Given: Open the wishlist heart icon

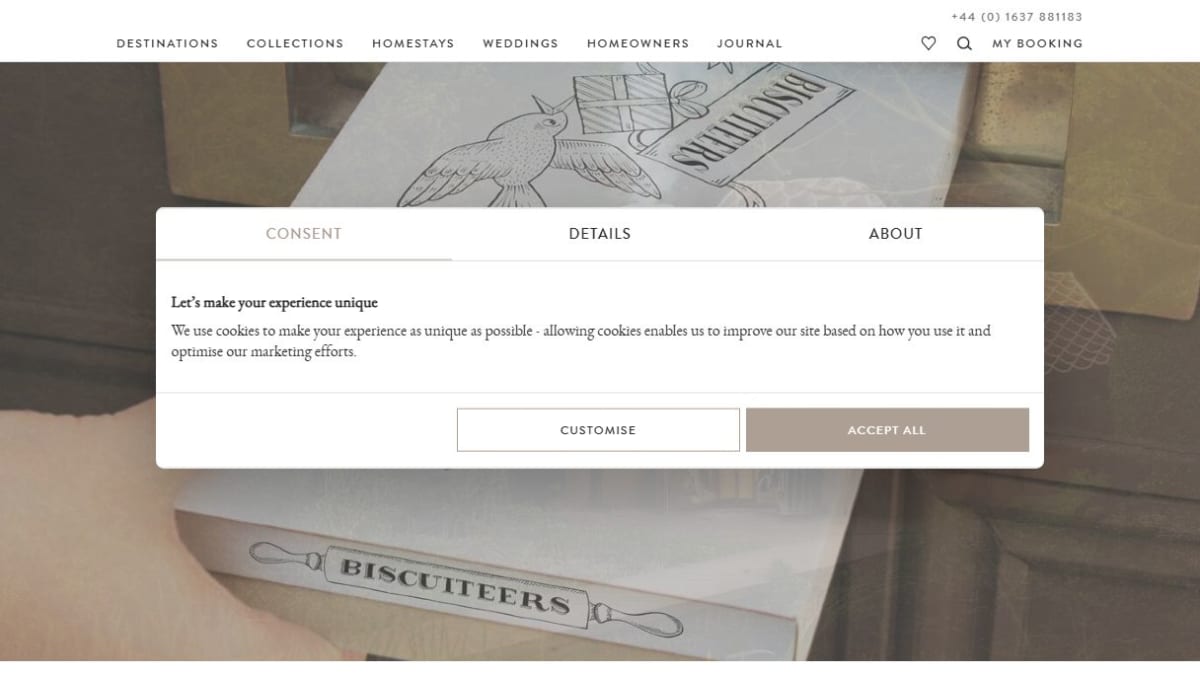Looking at the screenshot, I should click(x=928, y=43).
